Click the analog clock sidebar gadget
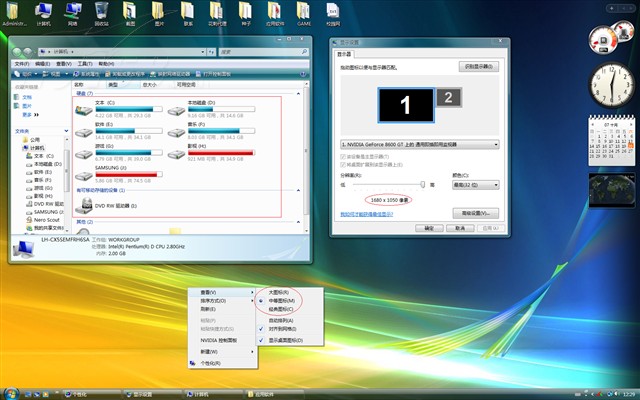Screen dimensions: 640x400 coord(611,85)
